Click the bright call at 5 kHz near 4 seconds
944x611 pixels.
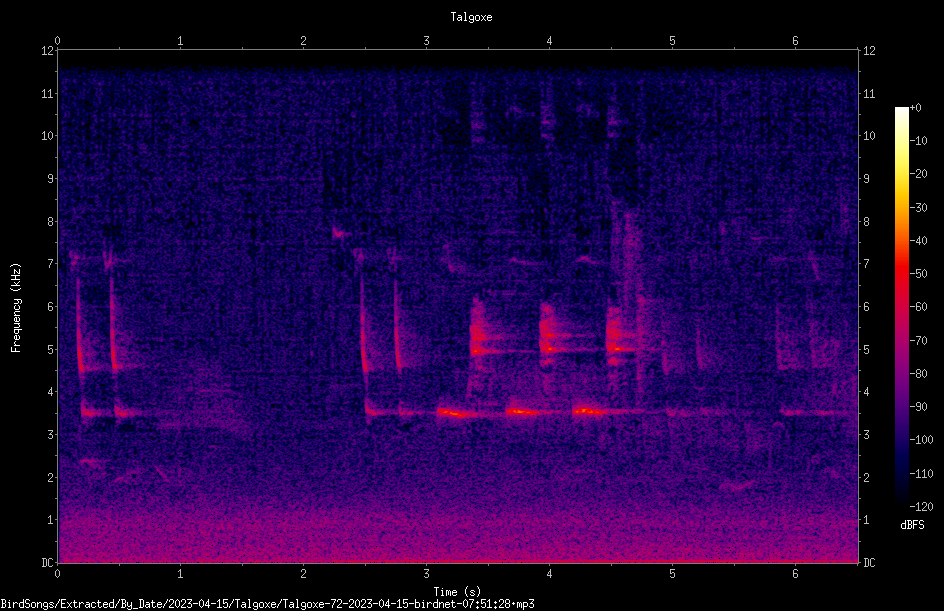point(548,348)
